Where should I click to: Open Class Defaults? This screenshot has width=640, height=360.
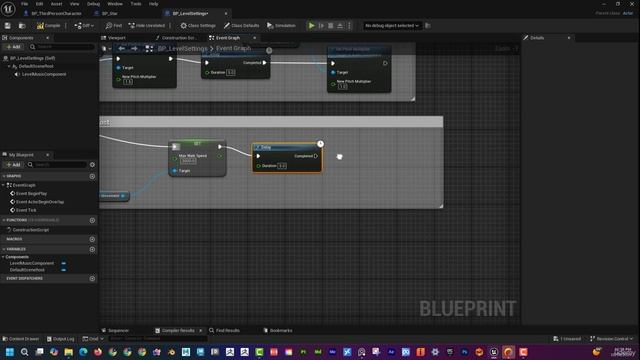point(241,26)
